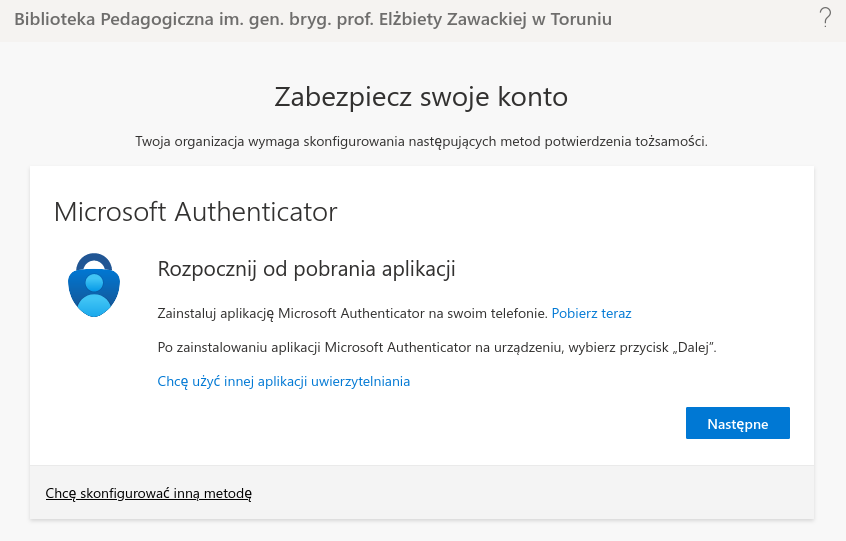The height and width of the screenshot is (541, 846).
Task: Click the word "Elżbiety" in the organization name
Action: (x=417, y=19)
